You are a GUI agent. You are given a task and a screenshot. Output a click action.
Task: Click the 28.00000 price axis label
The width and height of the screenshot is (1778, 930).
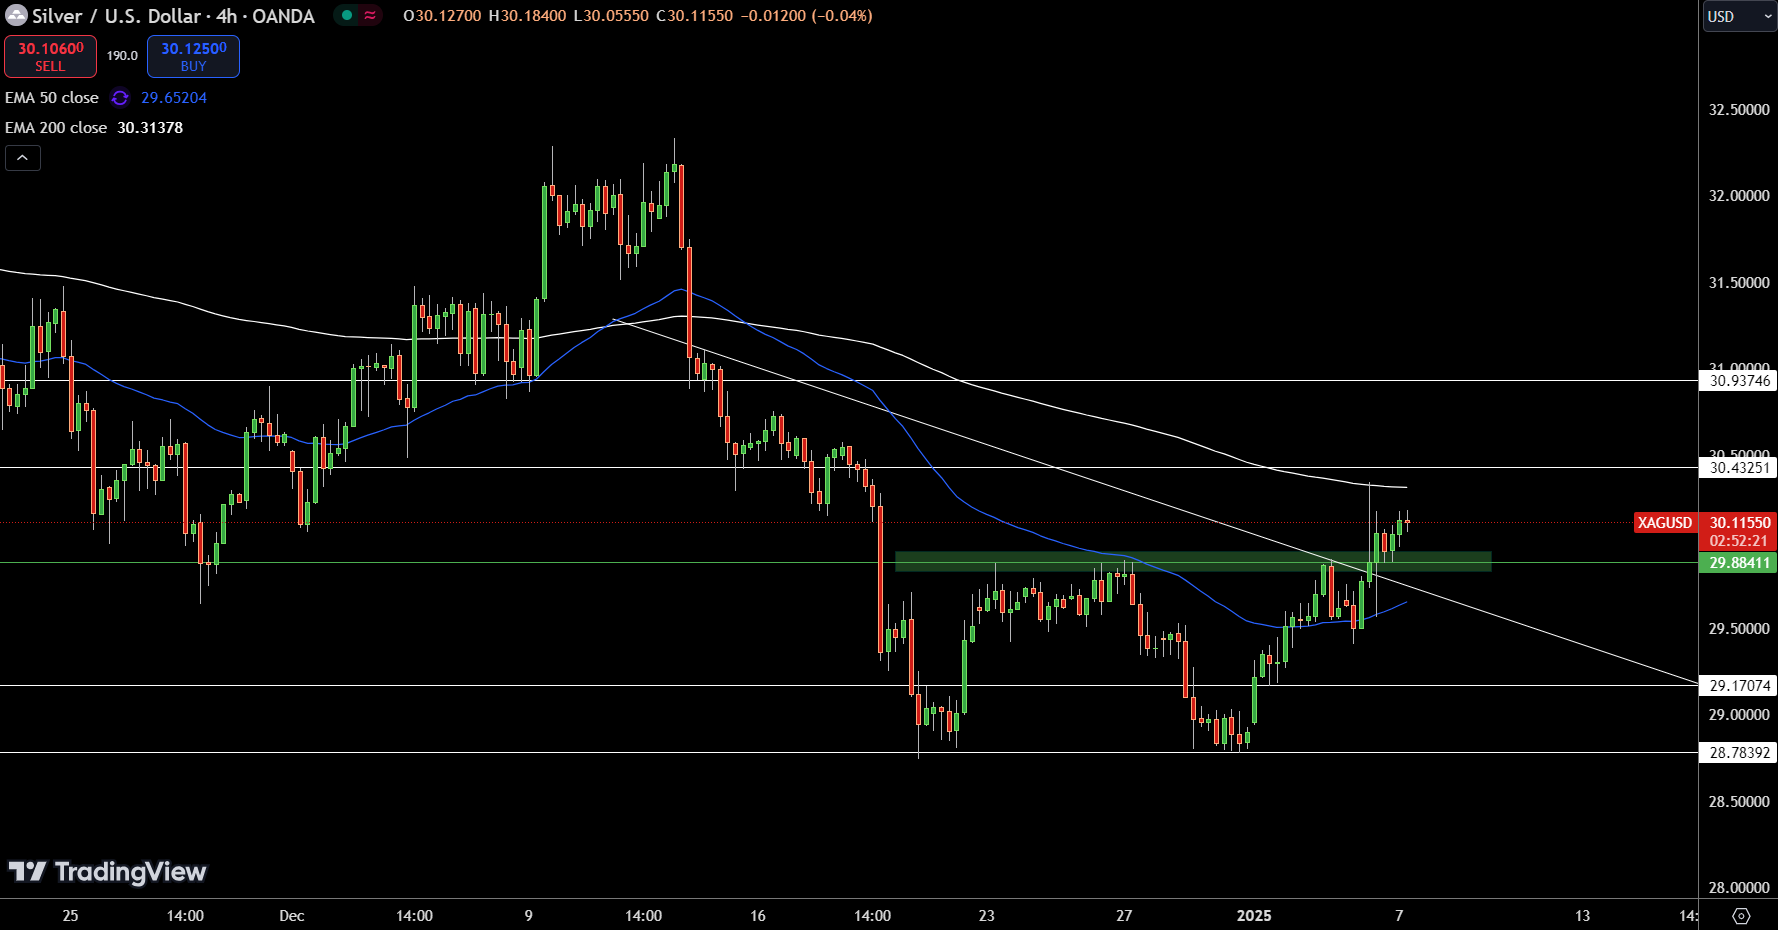pyautogui.click(x=1739, y=888)
